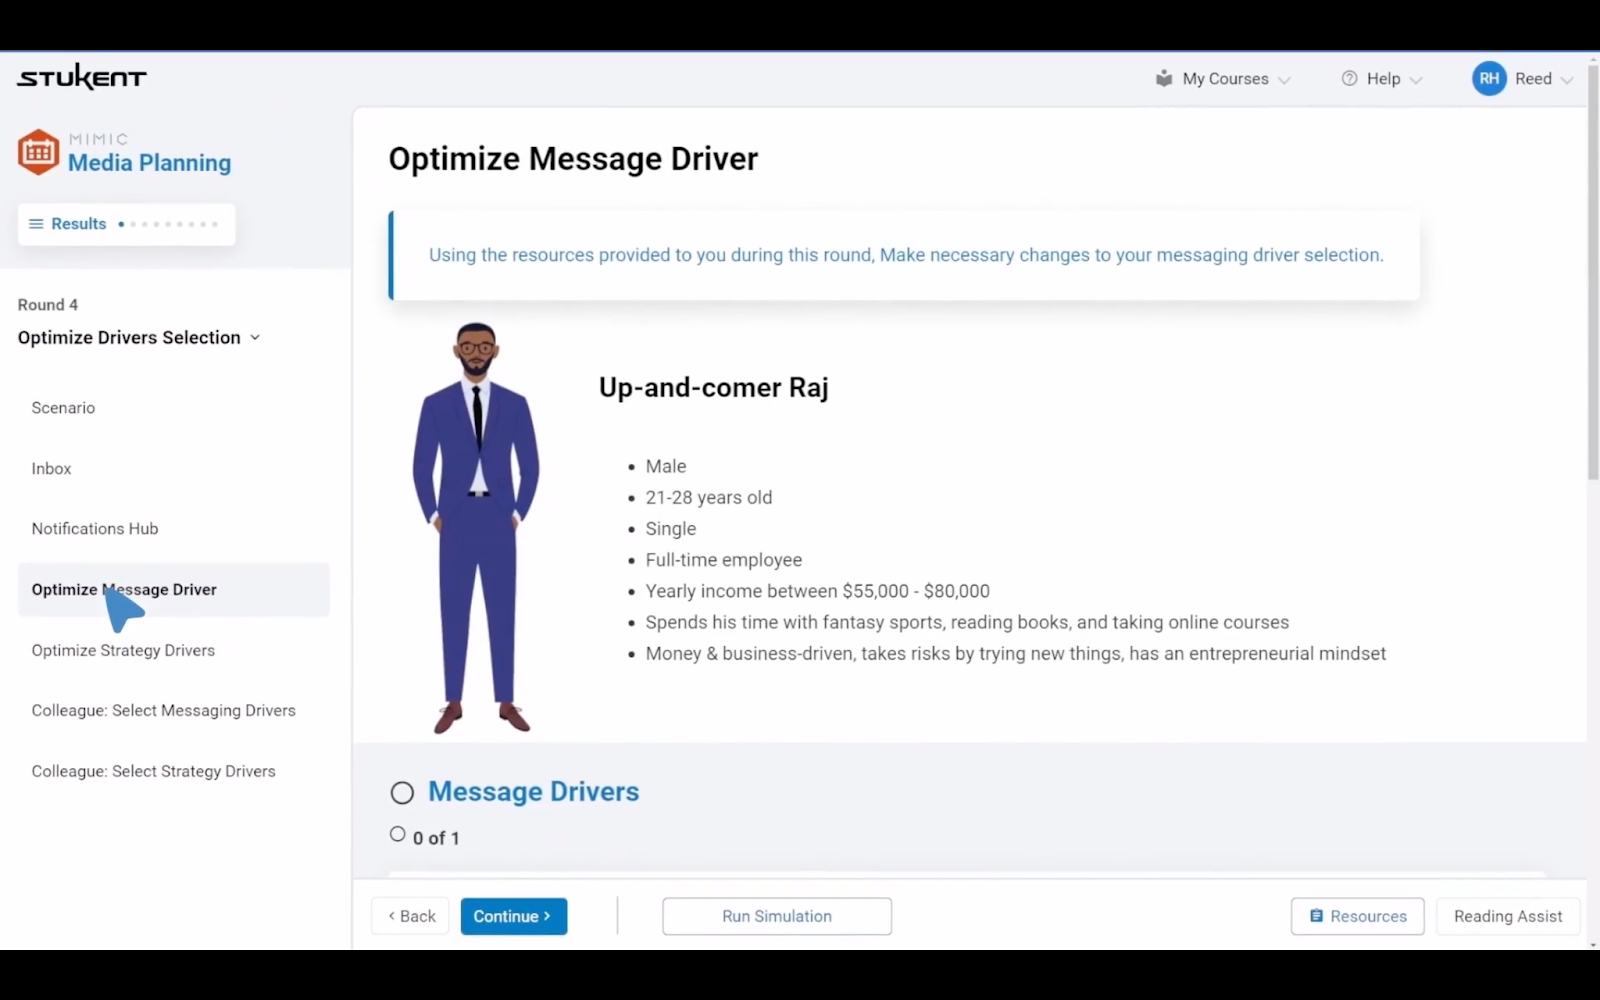The height and width of the screenshot is (1000, 1600).
Task: Enable Reading Assist
Action: point(1508,916)
